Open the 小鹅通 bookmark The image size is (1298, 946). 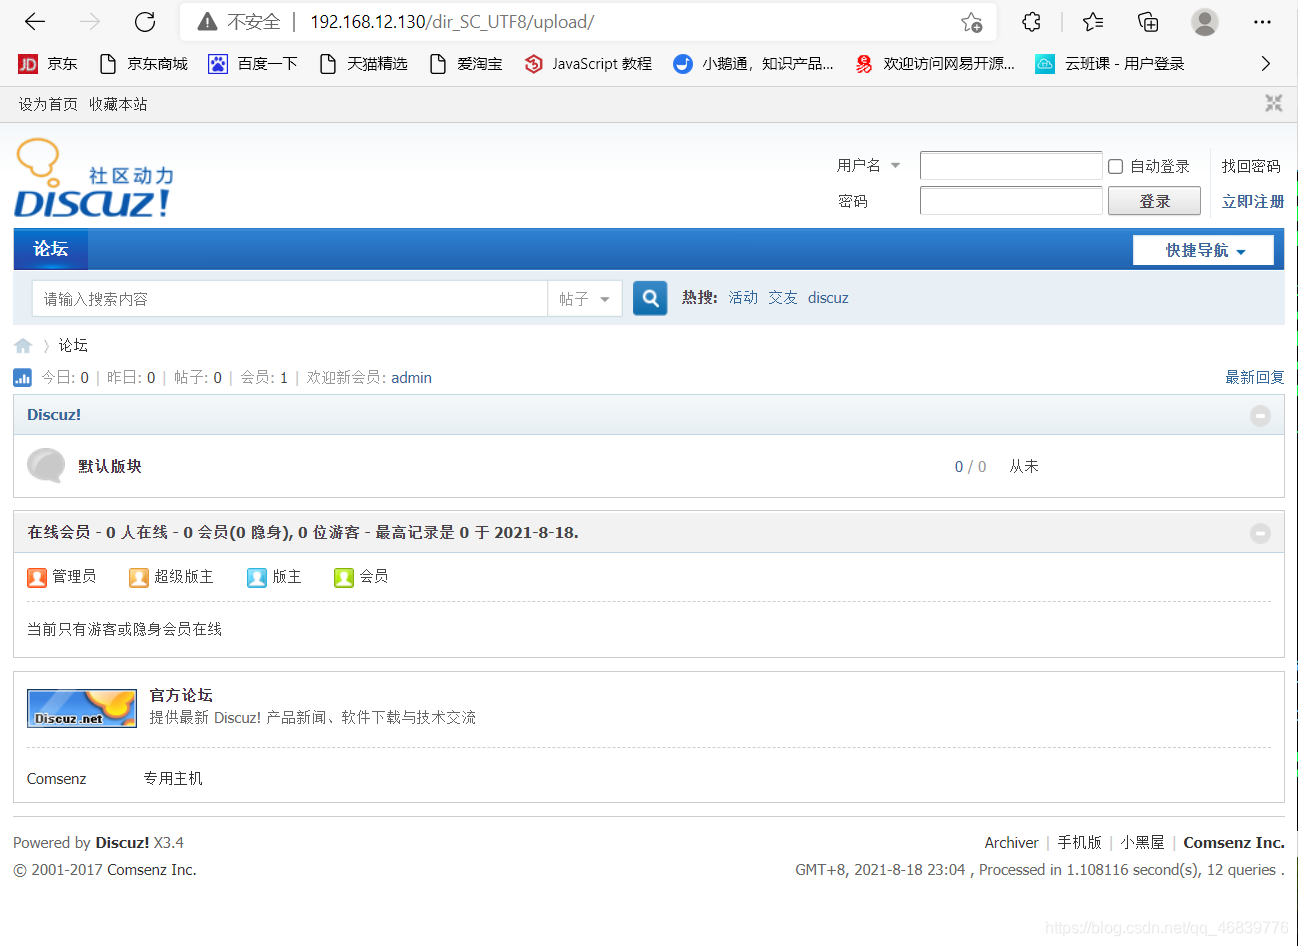[753, 64]
